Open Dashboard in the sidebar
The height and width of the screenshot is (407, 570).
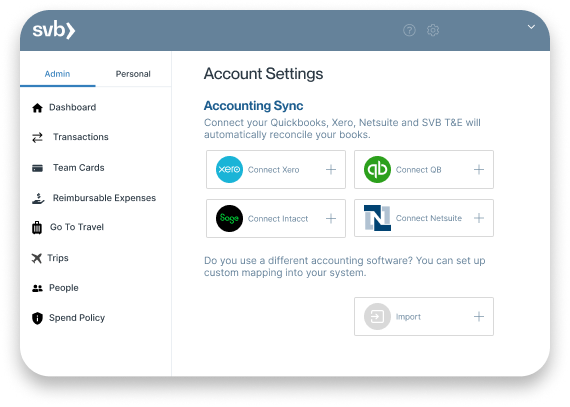[x=73, y=107]
